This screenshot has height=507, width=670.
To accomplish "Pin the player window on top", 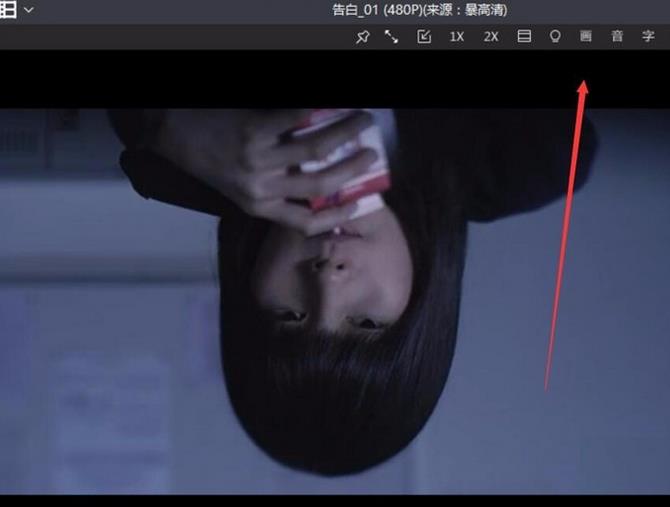I will (362, 37).
